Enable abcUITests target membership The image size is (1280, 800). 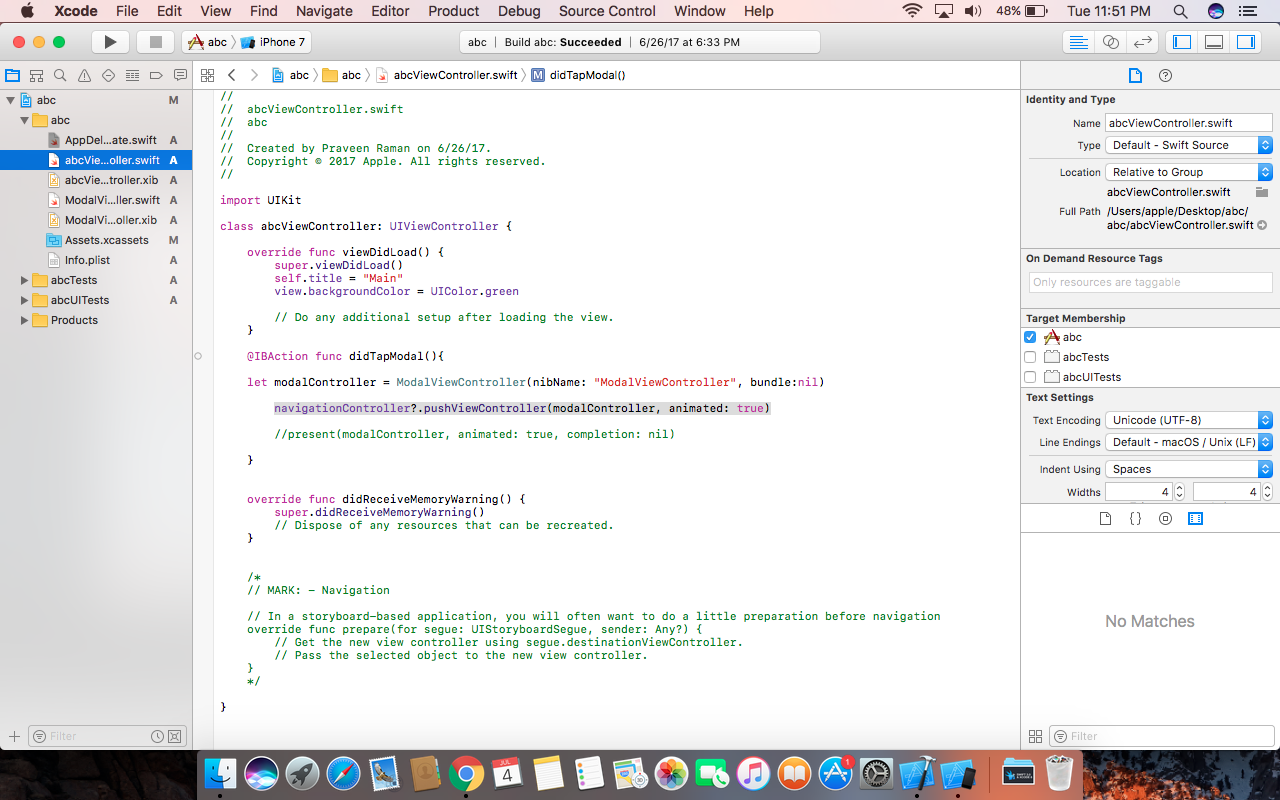(x=1029, y=377)
